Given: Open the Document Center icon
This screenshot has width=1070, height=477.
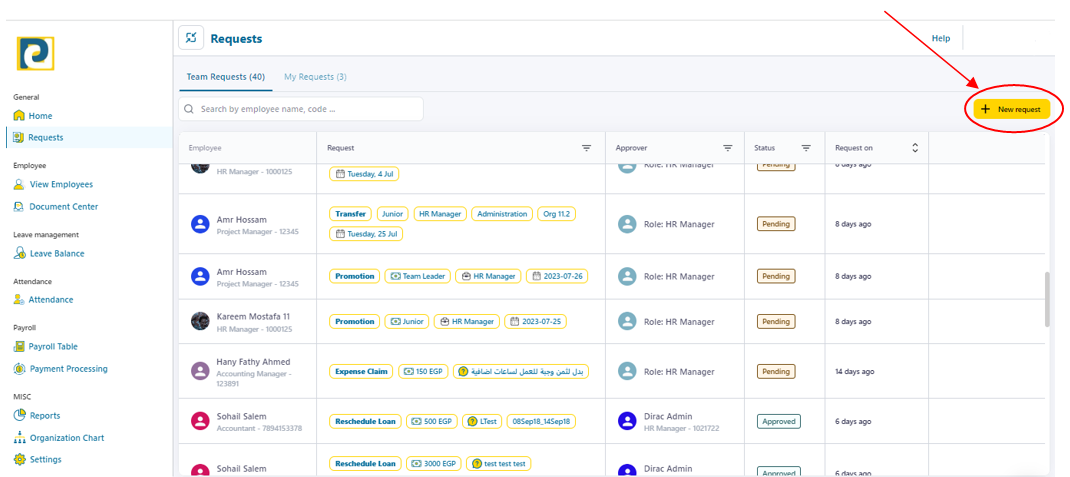Looking at the screenshot, I should point(19,207).
